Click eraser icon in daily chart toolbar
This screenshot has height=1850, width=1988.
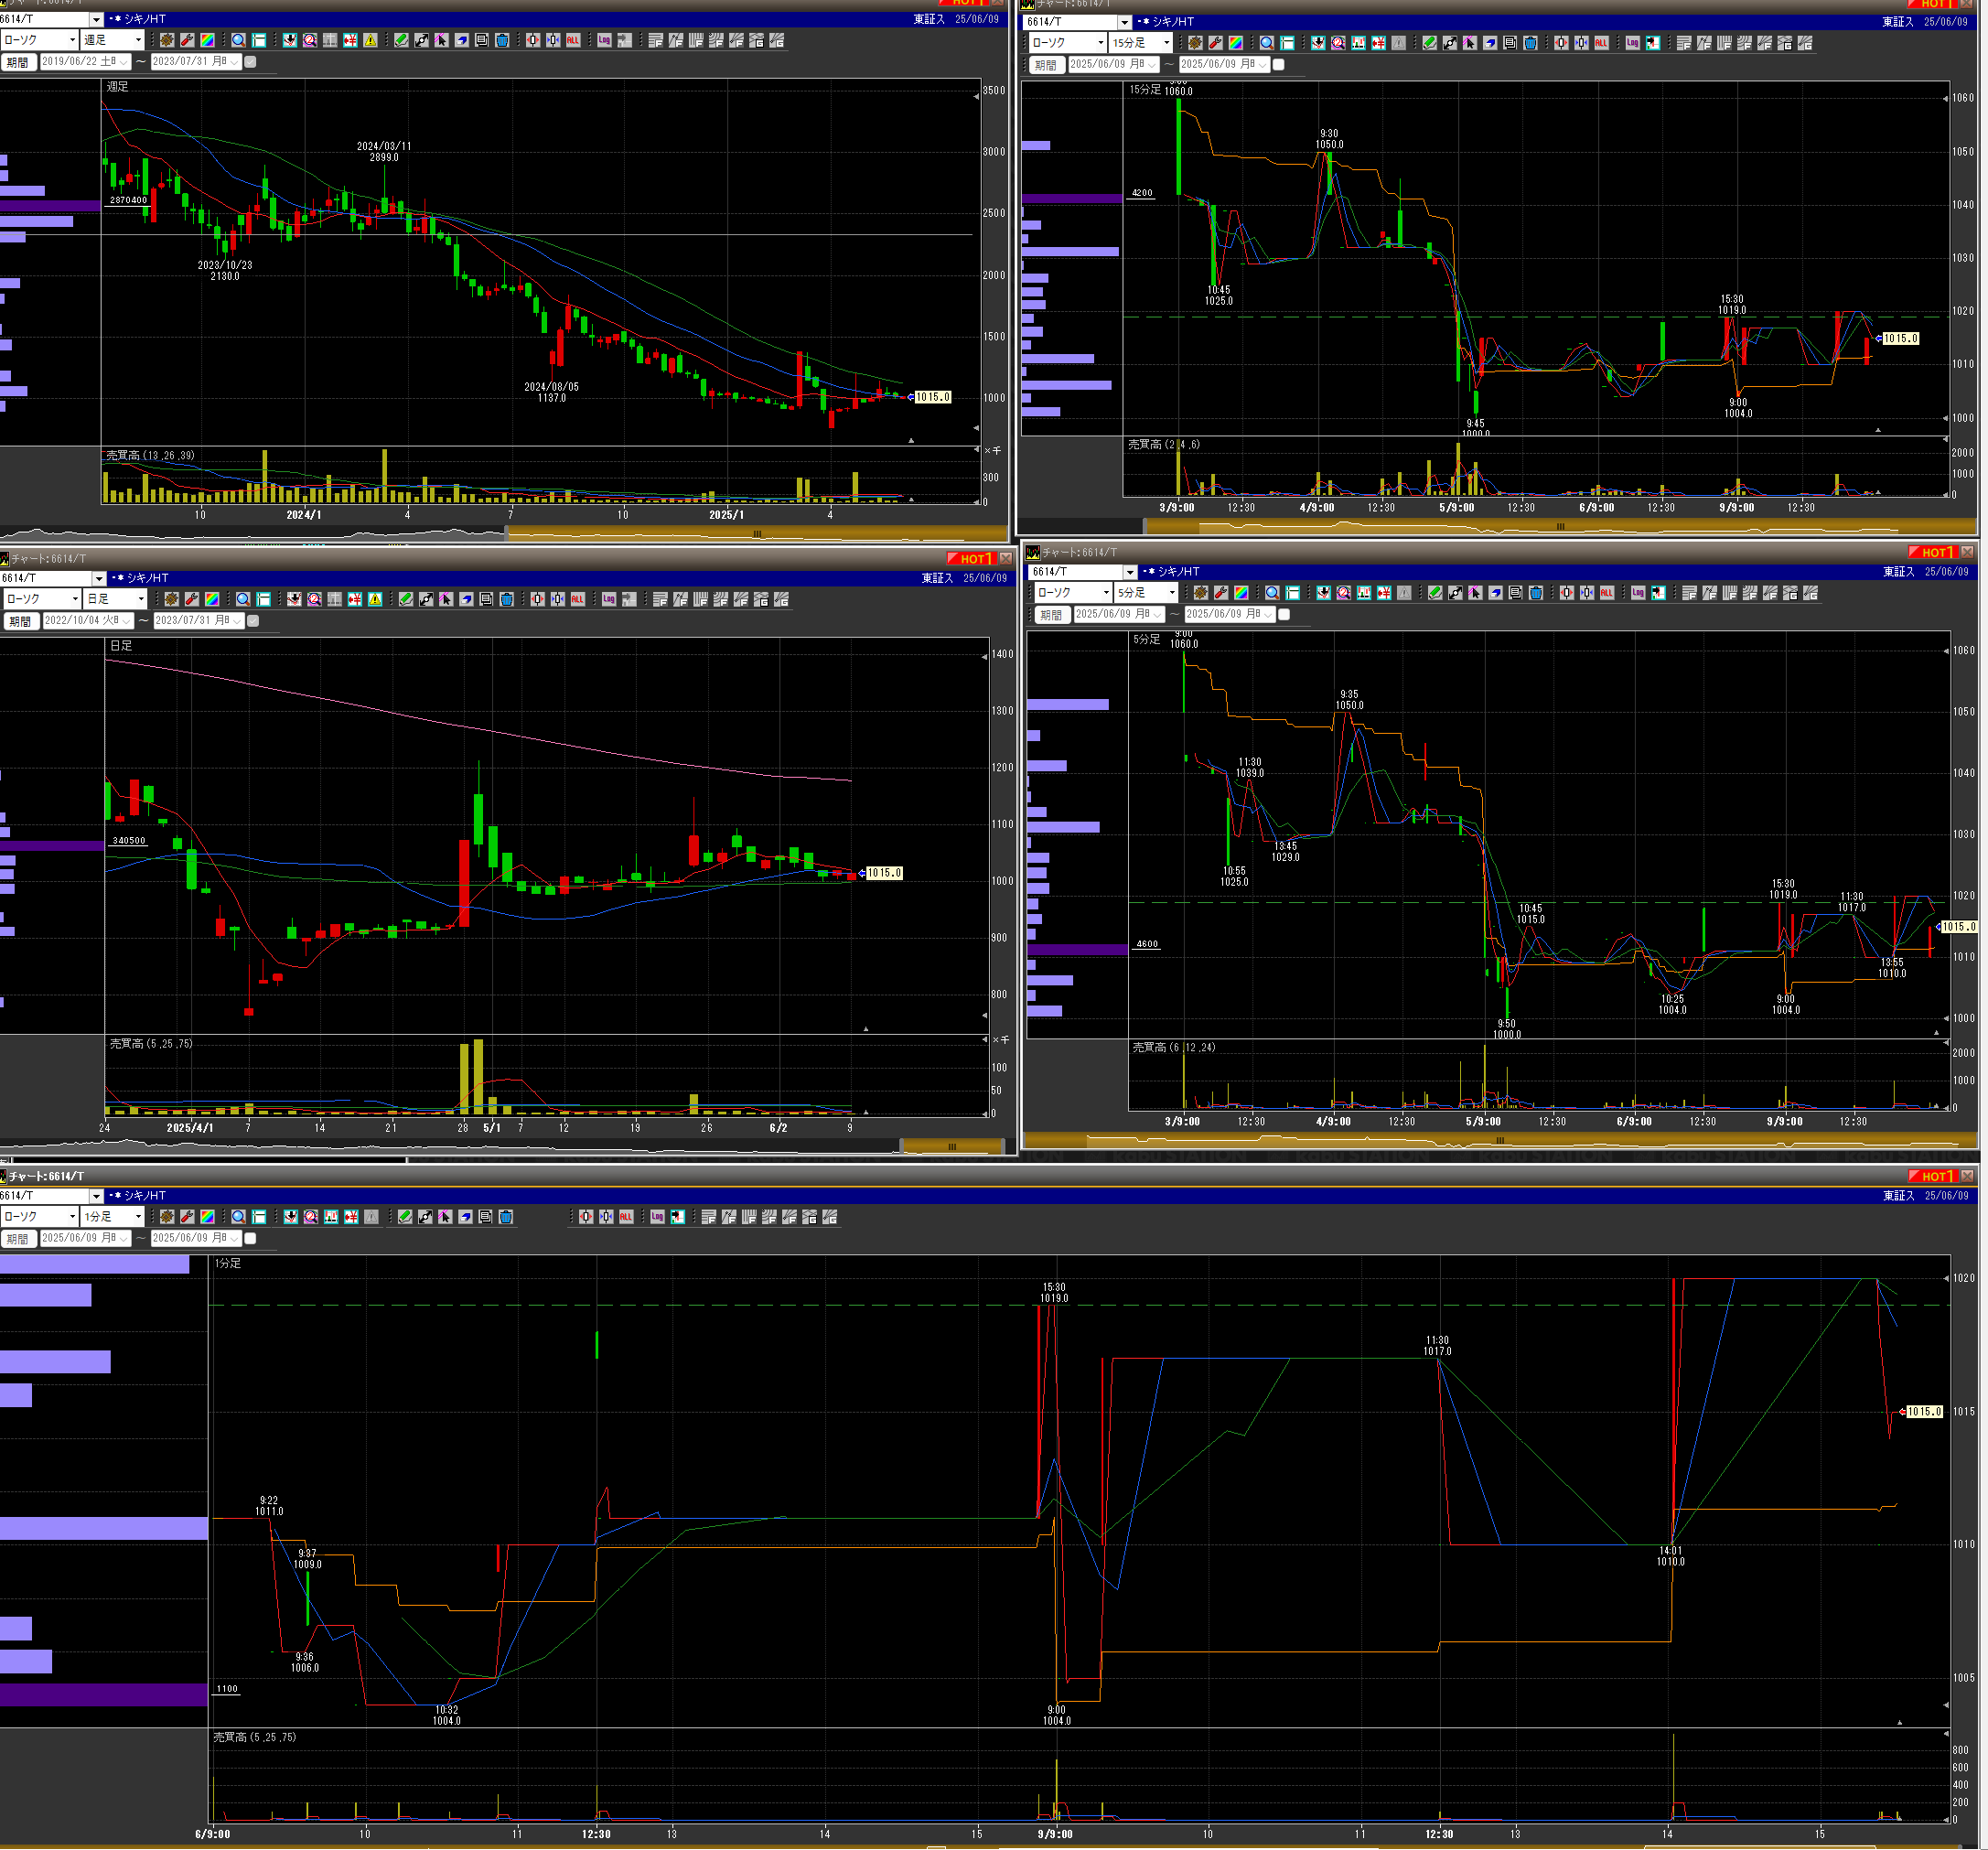pyautogui.click(x=466, y=599)
